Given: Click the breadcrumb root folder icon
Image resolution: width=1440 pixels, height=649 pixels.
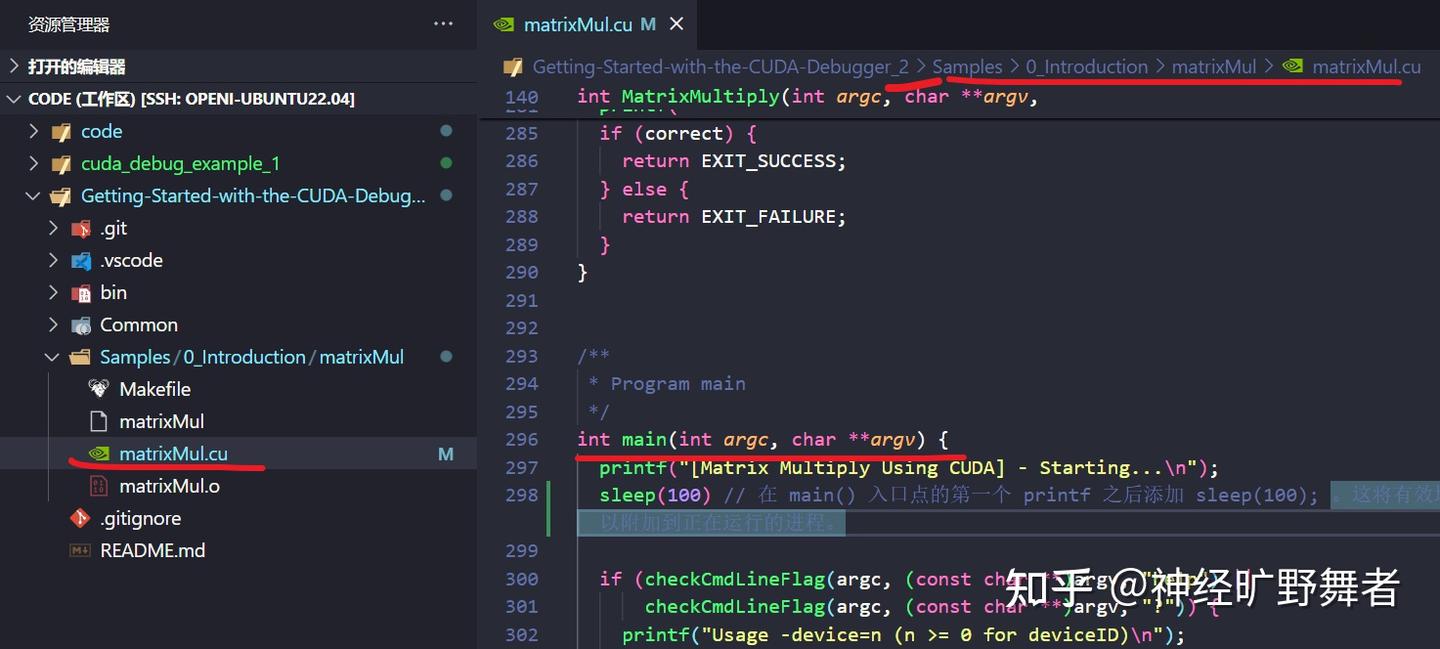Looking at the screenshot, I should tap(513, 67).
